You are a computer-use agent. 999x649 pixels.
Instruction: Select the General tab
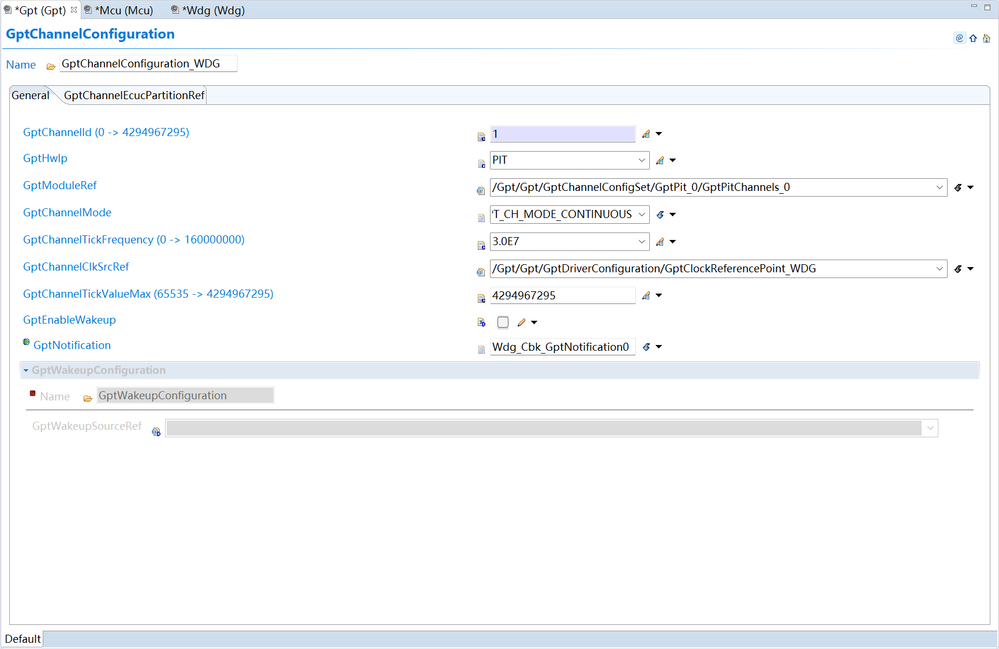[30, 96]
